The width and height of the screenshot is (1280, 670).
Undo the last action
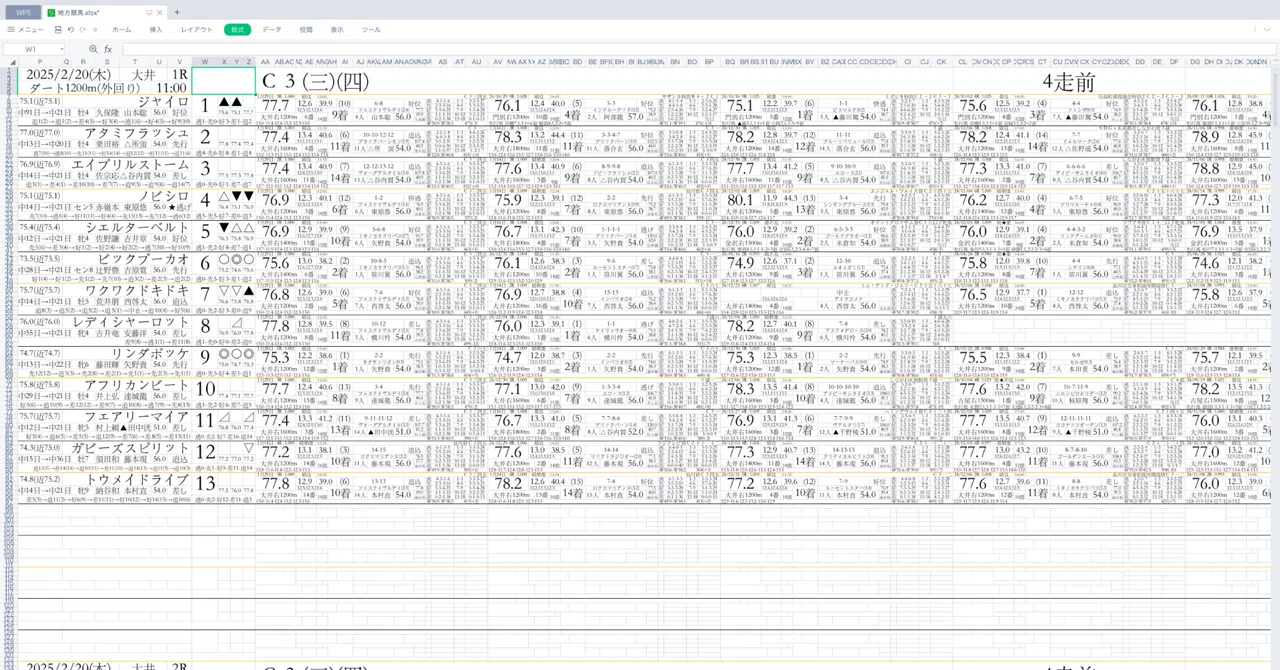[70, 30]
